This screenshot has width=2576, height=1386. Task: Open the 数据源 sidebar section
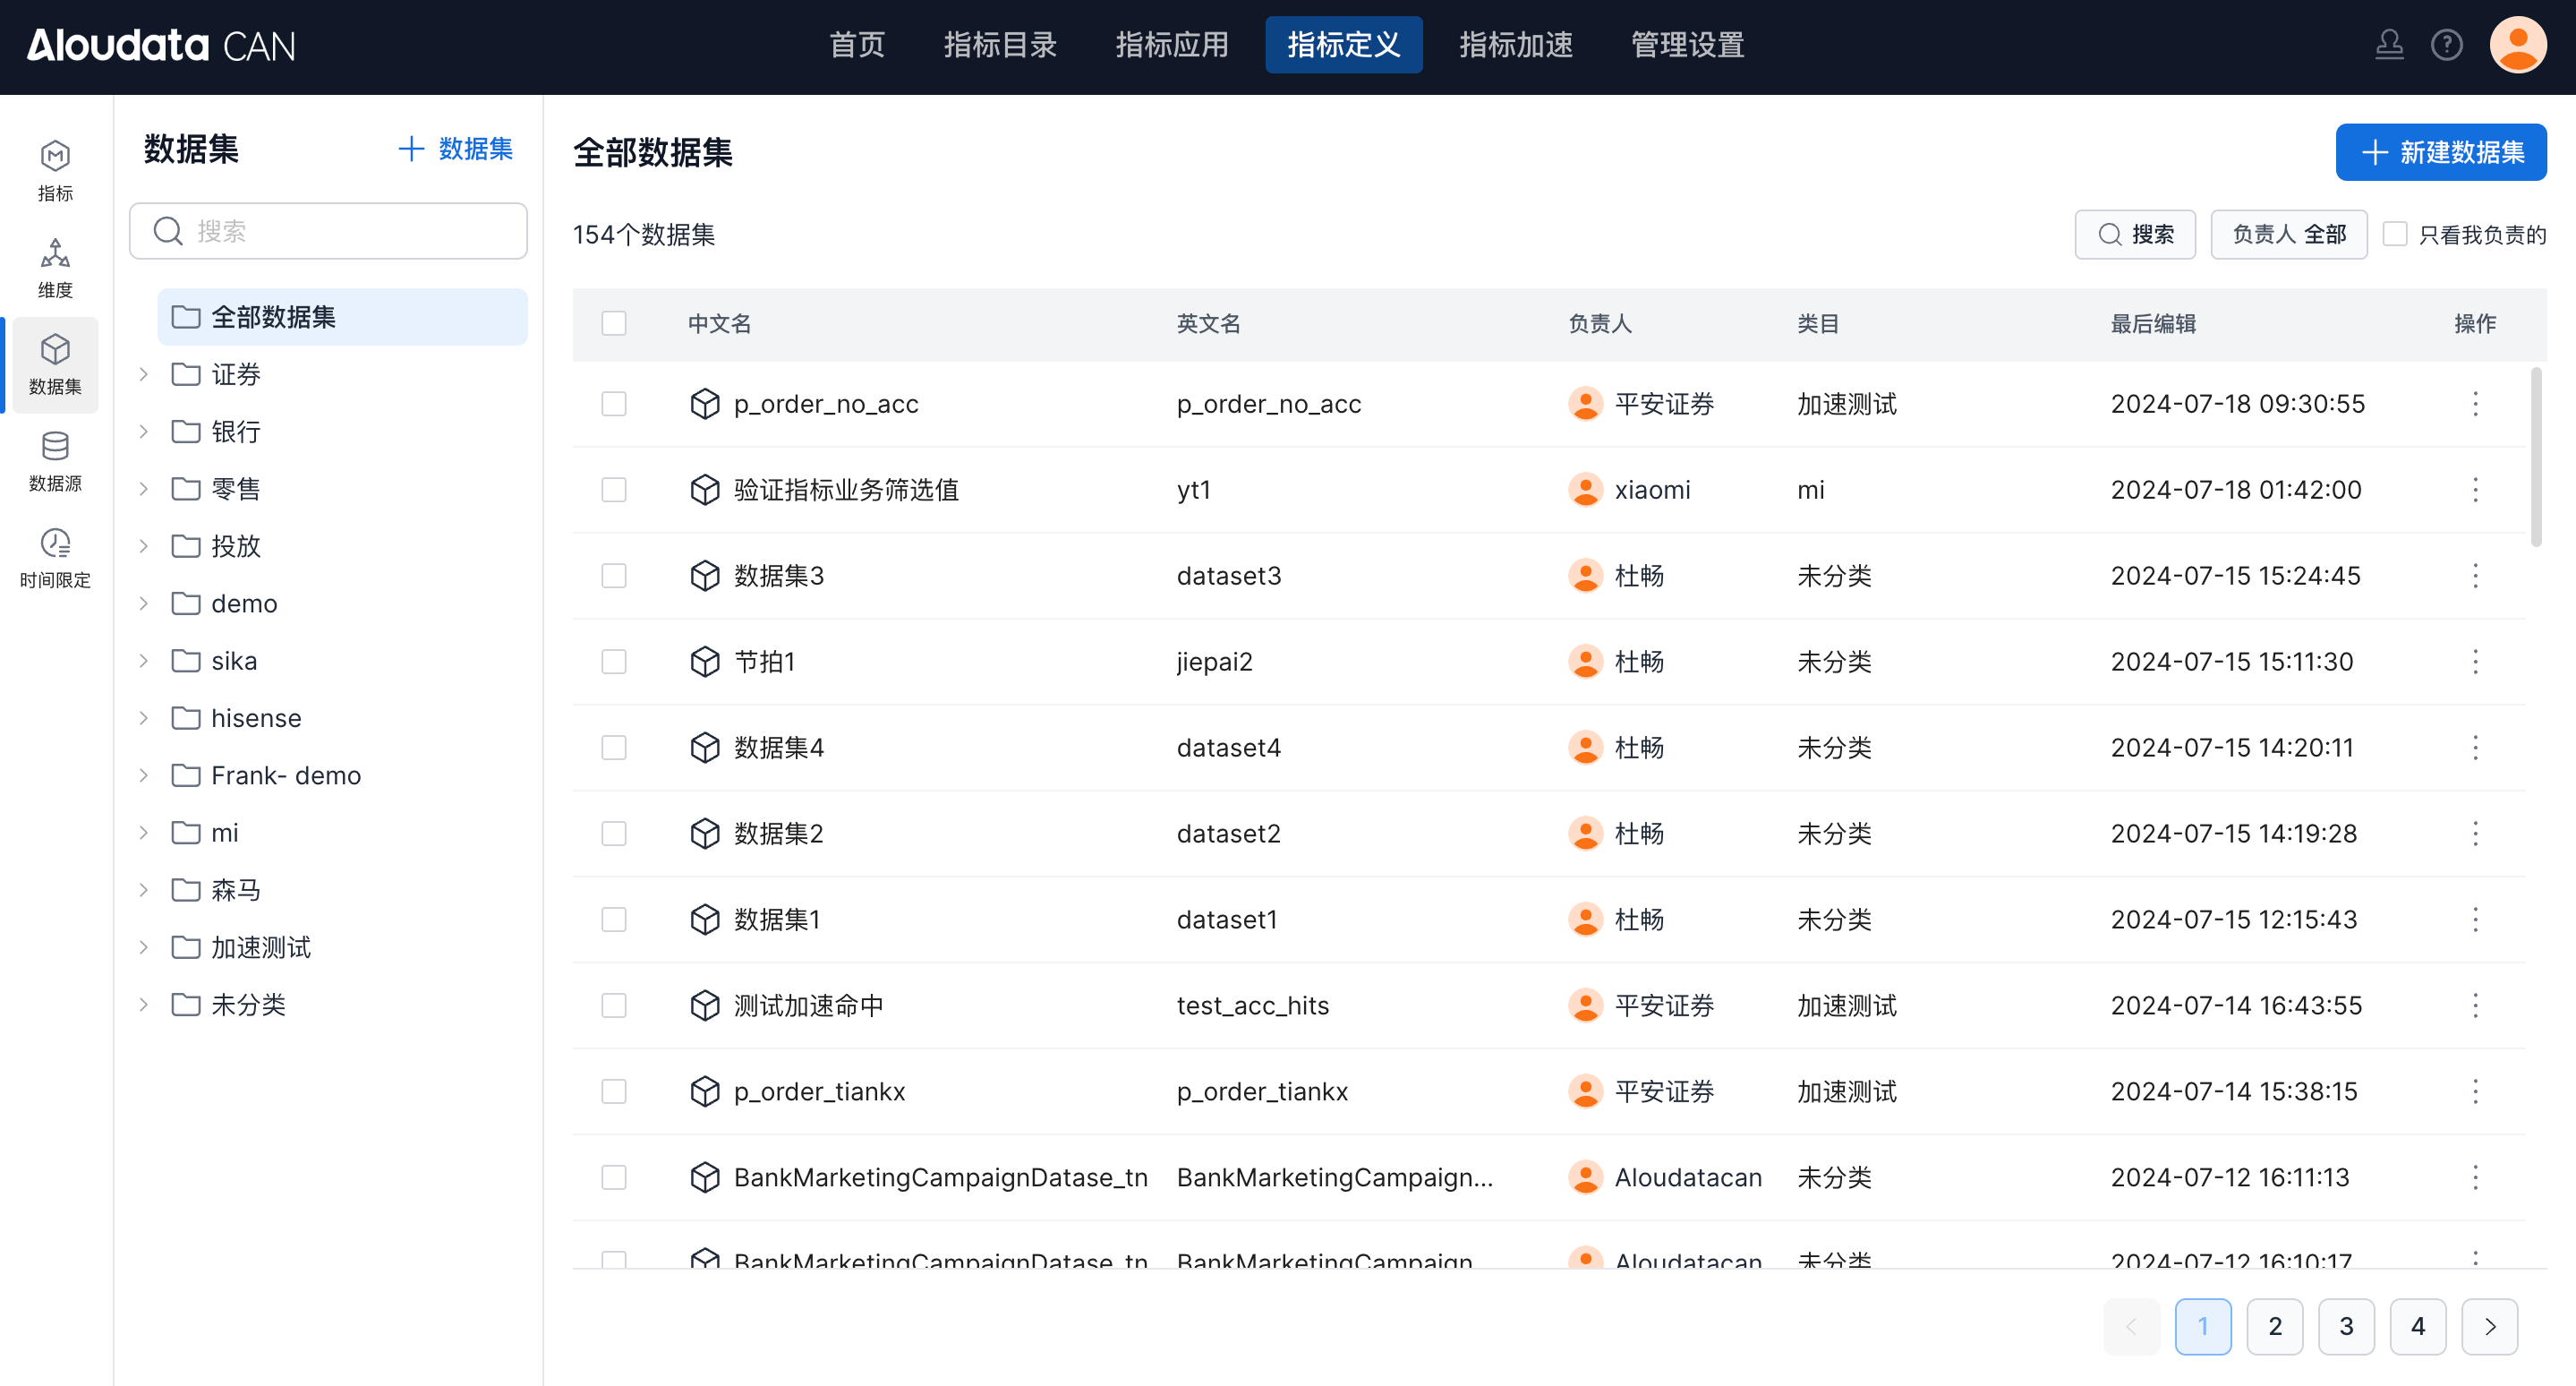55,461
